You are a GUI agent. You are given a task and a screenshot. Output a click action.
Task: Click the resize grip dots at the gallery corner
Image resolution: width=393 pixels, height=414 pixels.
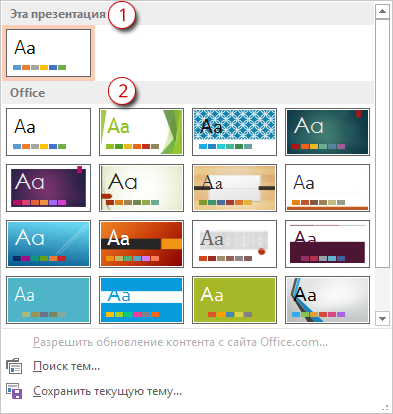click(385, 408)
